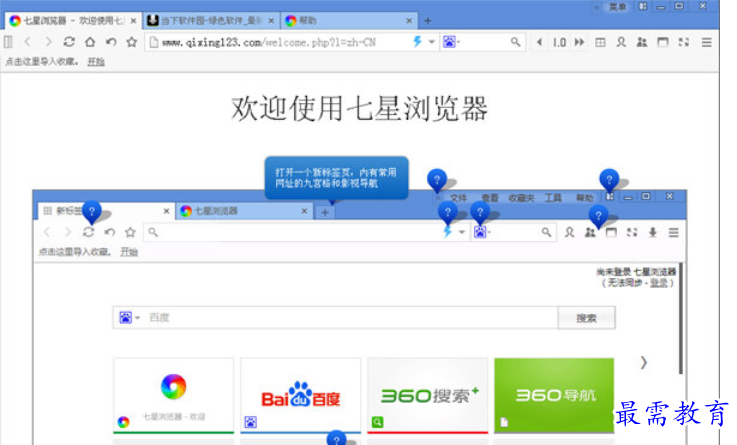The height and width of the screenshot is (445, 737).
Task: Open the Baidu 百度 speed-dial thumbnail
Action: pos(300,396)
